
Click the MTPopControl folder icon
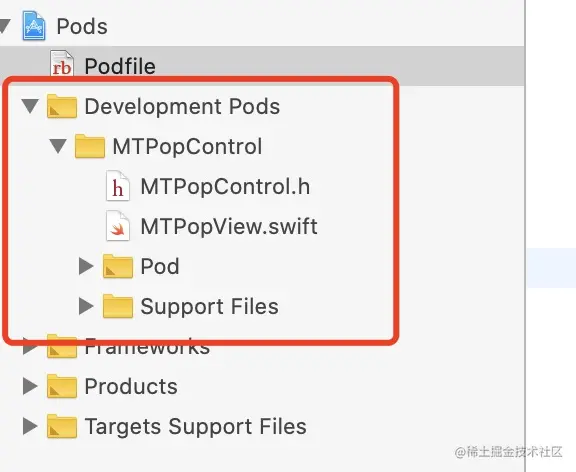pyautogui.click(x=90, y=146)
